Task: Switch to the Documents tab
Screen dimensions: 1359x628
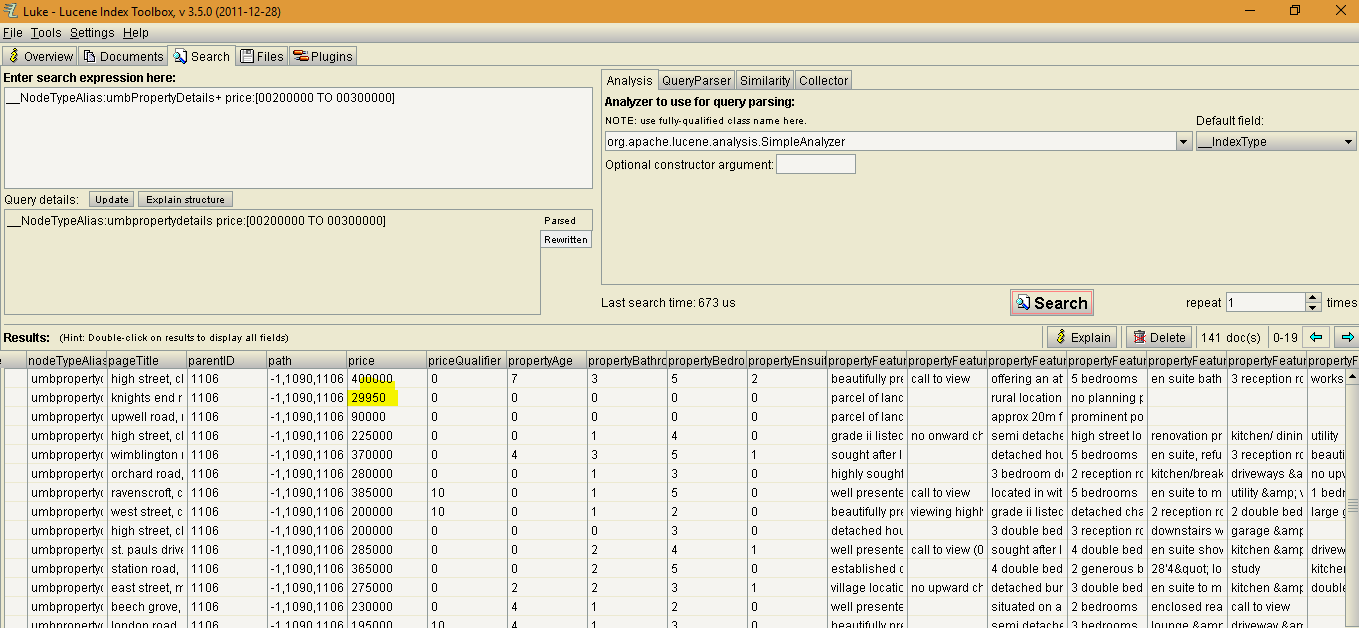Action: tap(123, 56)
